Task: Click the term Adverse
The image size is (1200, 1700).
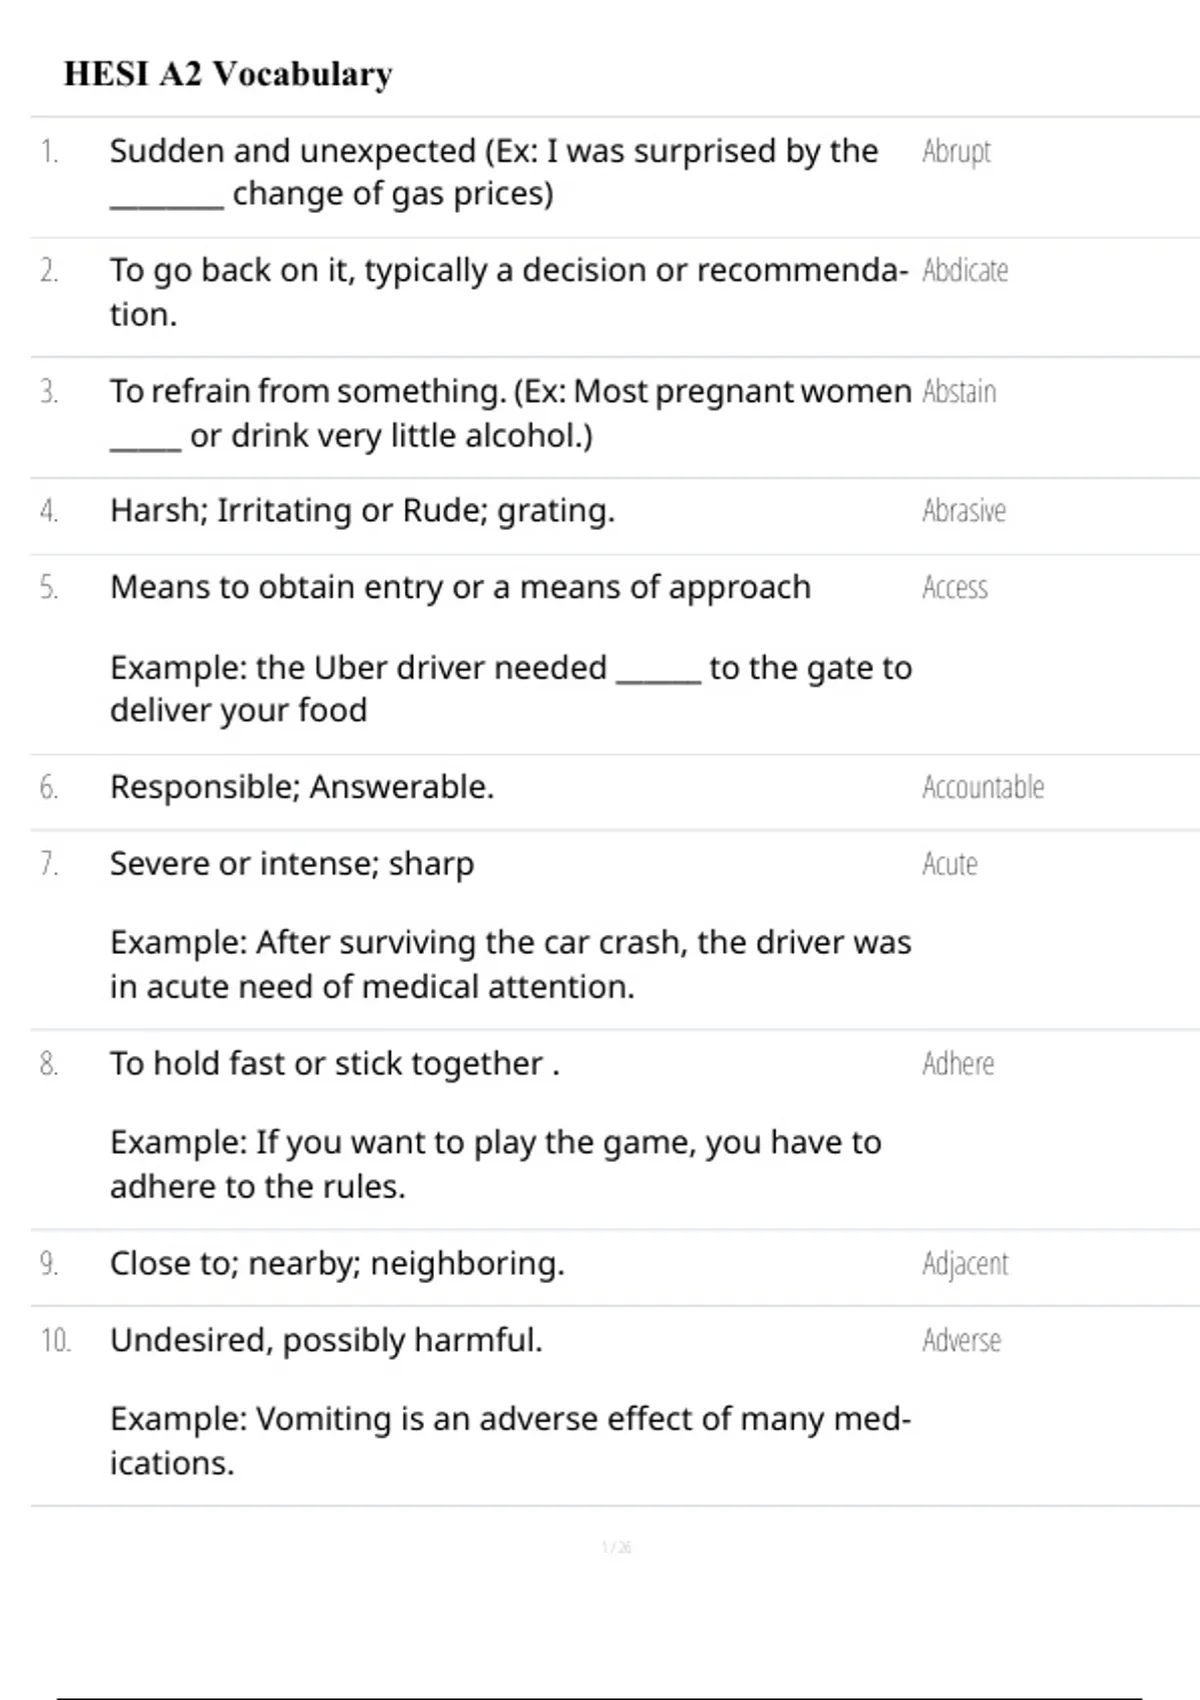Action: point(961,1341)
